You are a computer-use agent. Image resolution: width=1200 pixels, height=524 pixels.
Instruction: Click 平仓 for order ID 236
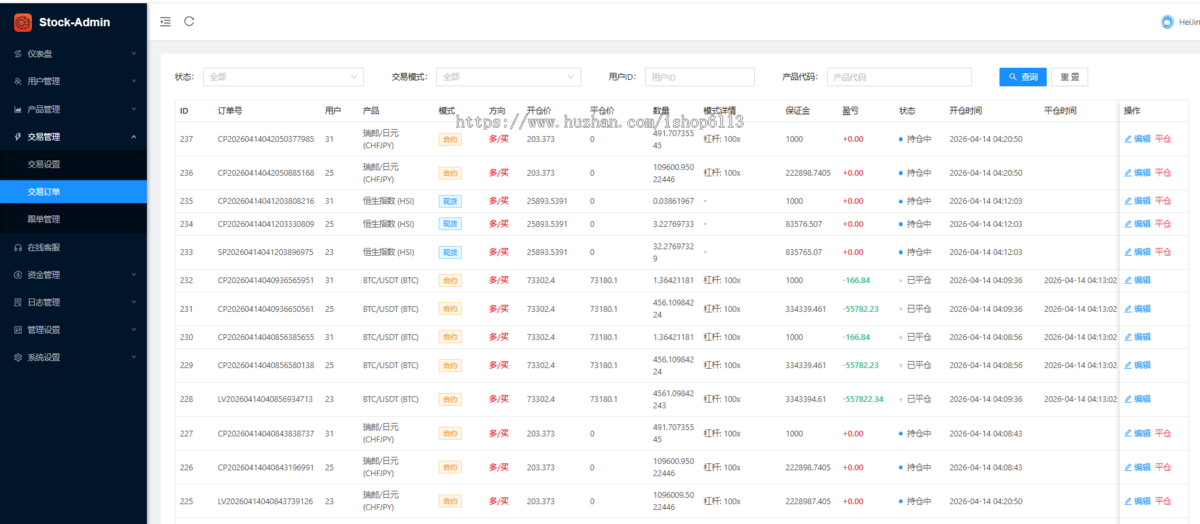tap(1163, 173)
